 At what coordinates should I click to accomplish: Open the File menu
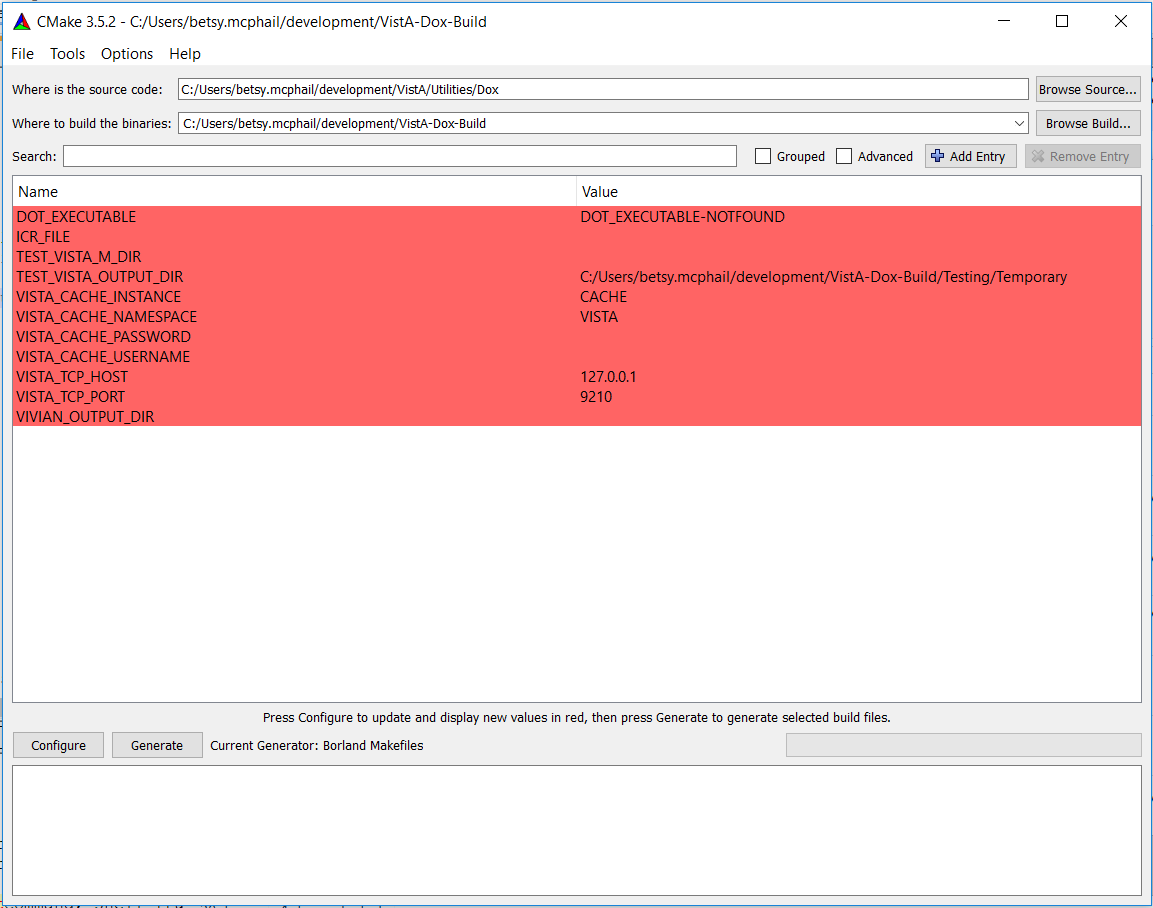click(22, 53)
